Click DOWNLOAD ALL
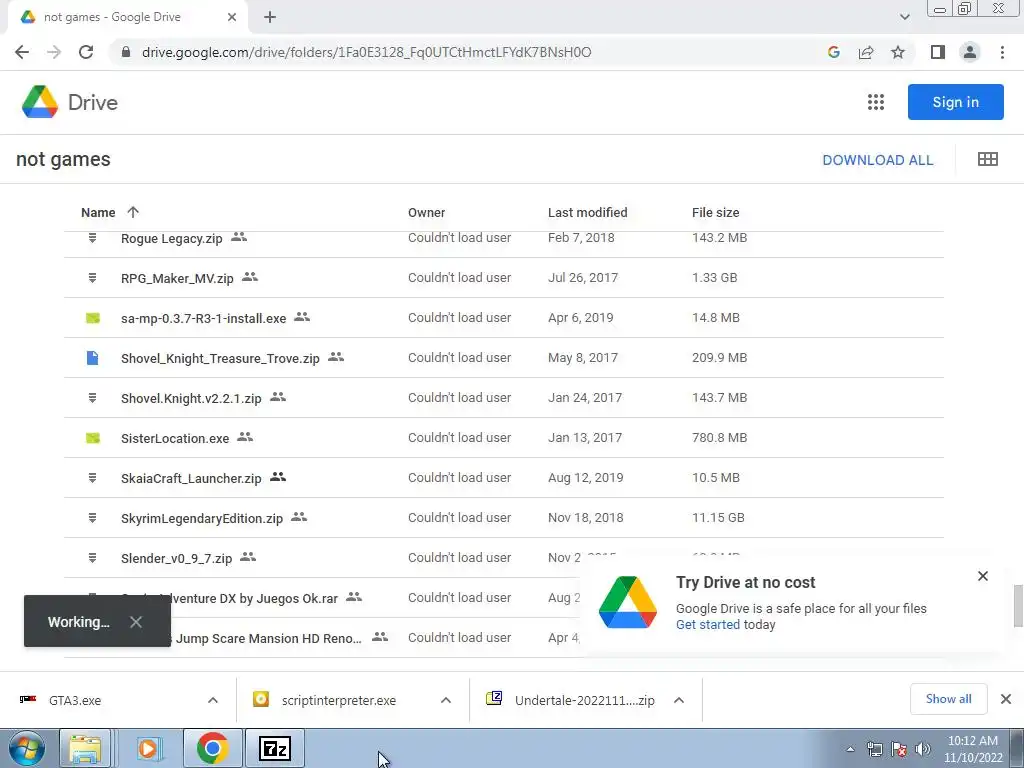 click(878, 160)
